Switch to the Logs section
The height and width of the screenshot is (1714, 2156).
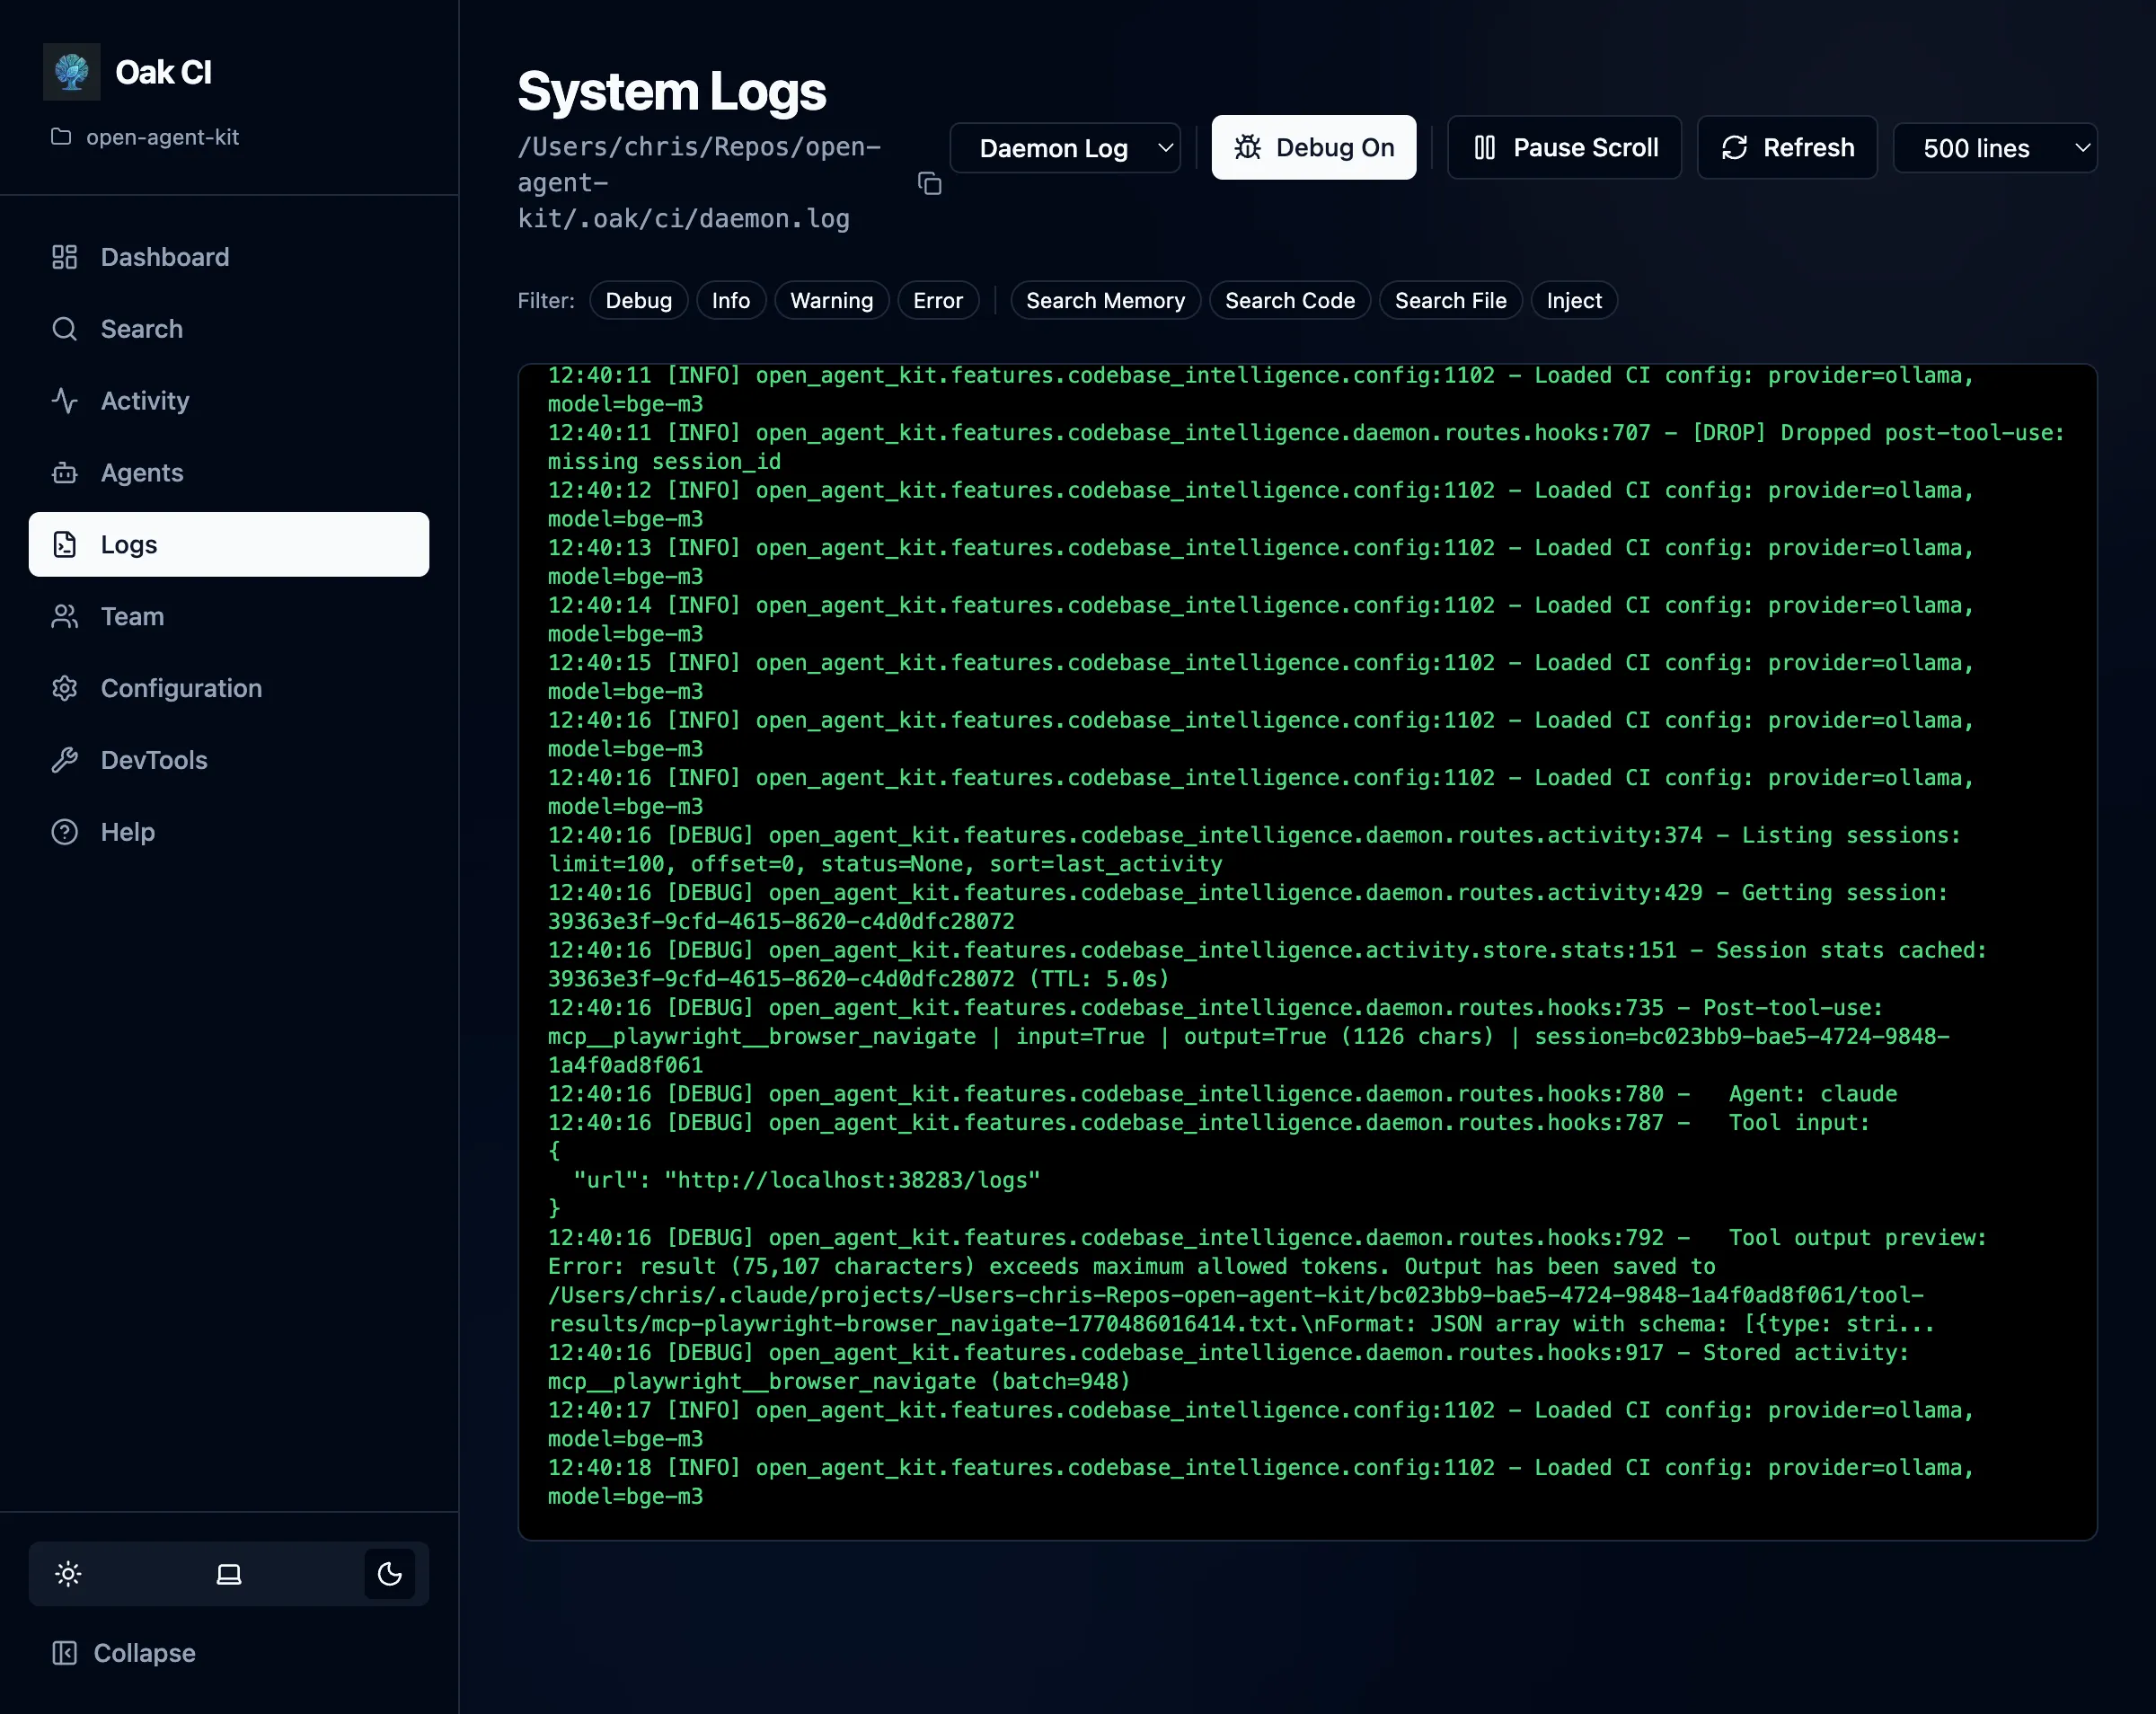[x=127, y=544]
